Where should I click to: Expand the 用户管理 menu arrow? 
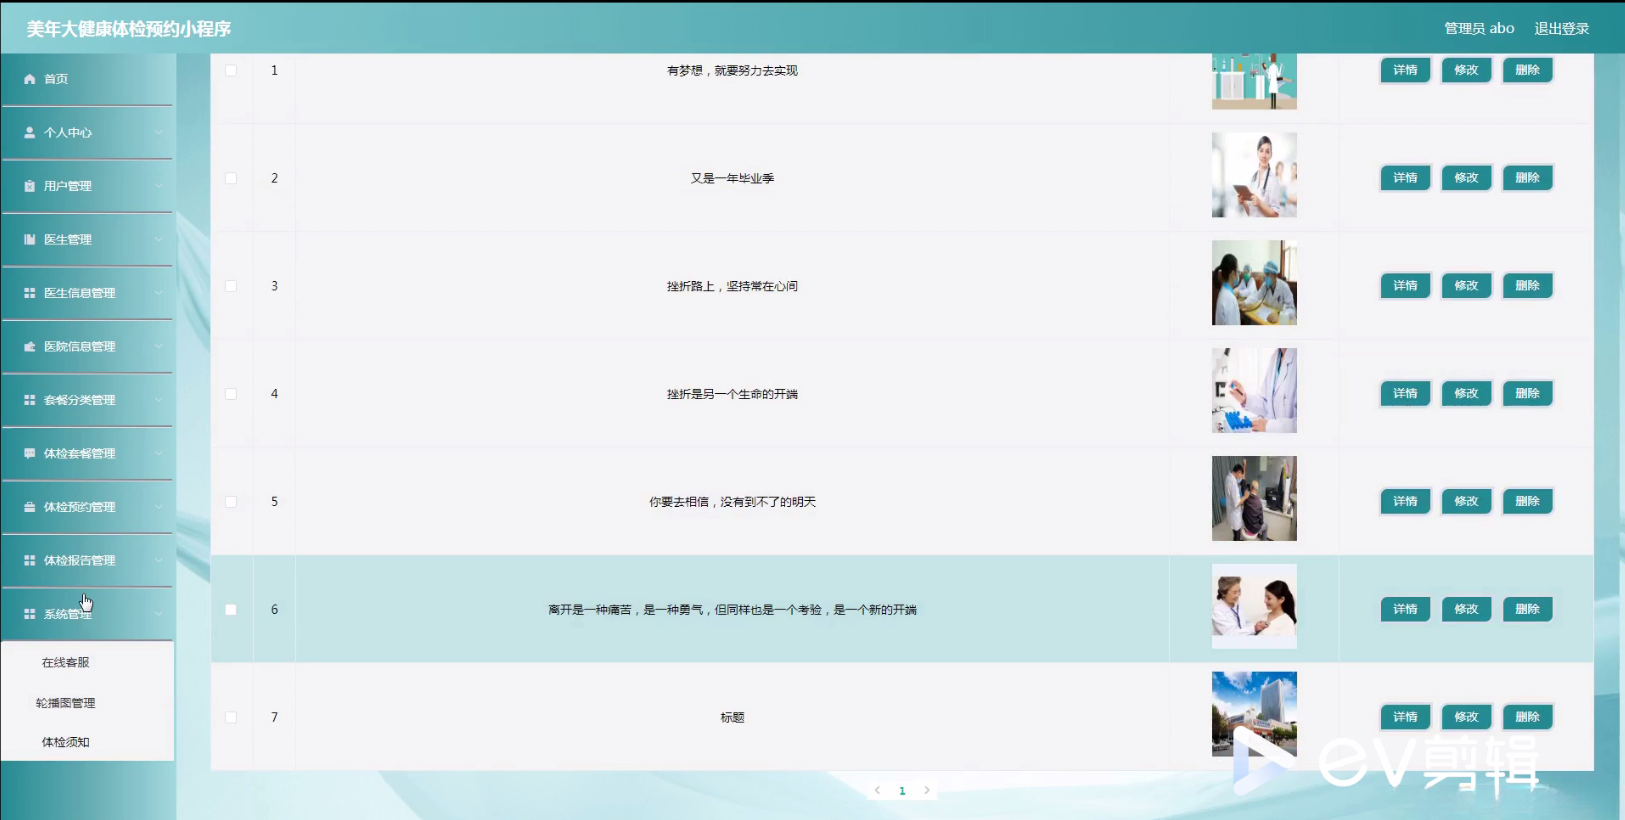[x=158, y=186]
